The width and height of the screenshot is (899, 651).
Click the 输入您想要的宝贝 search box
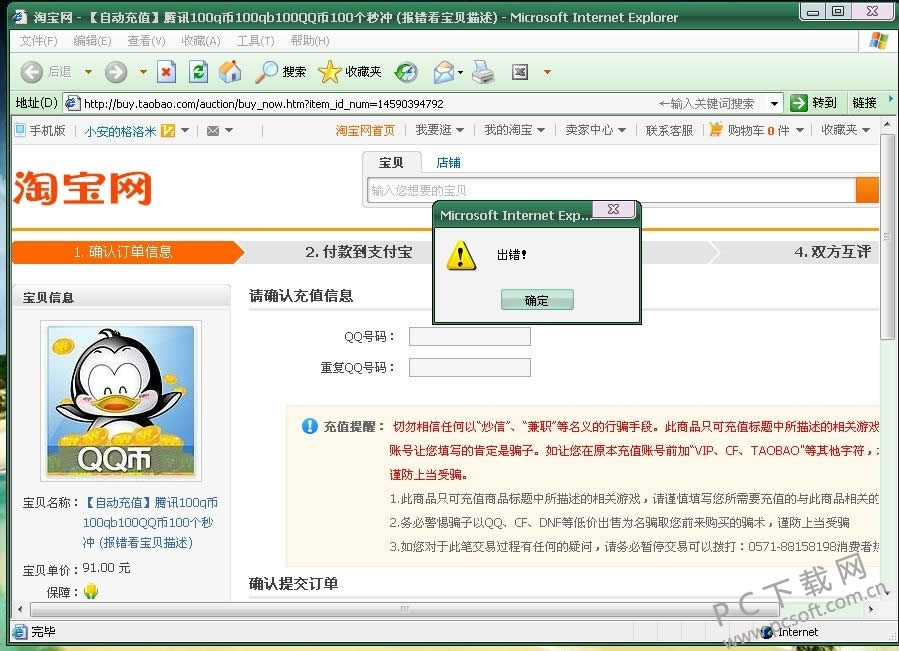pos(611,190)
